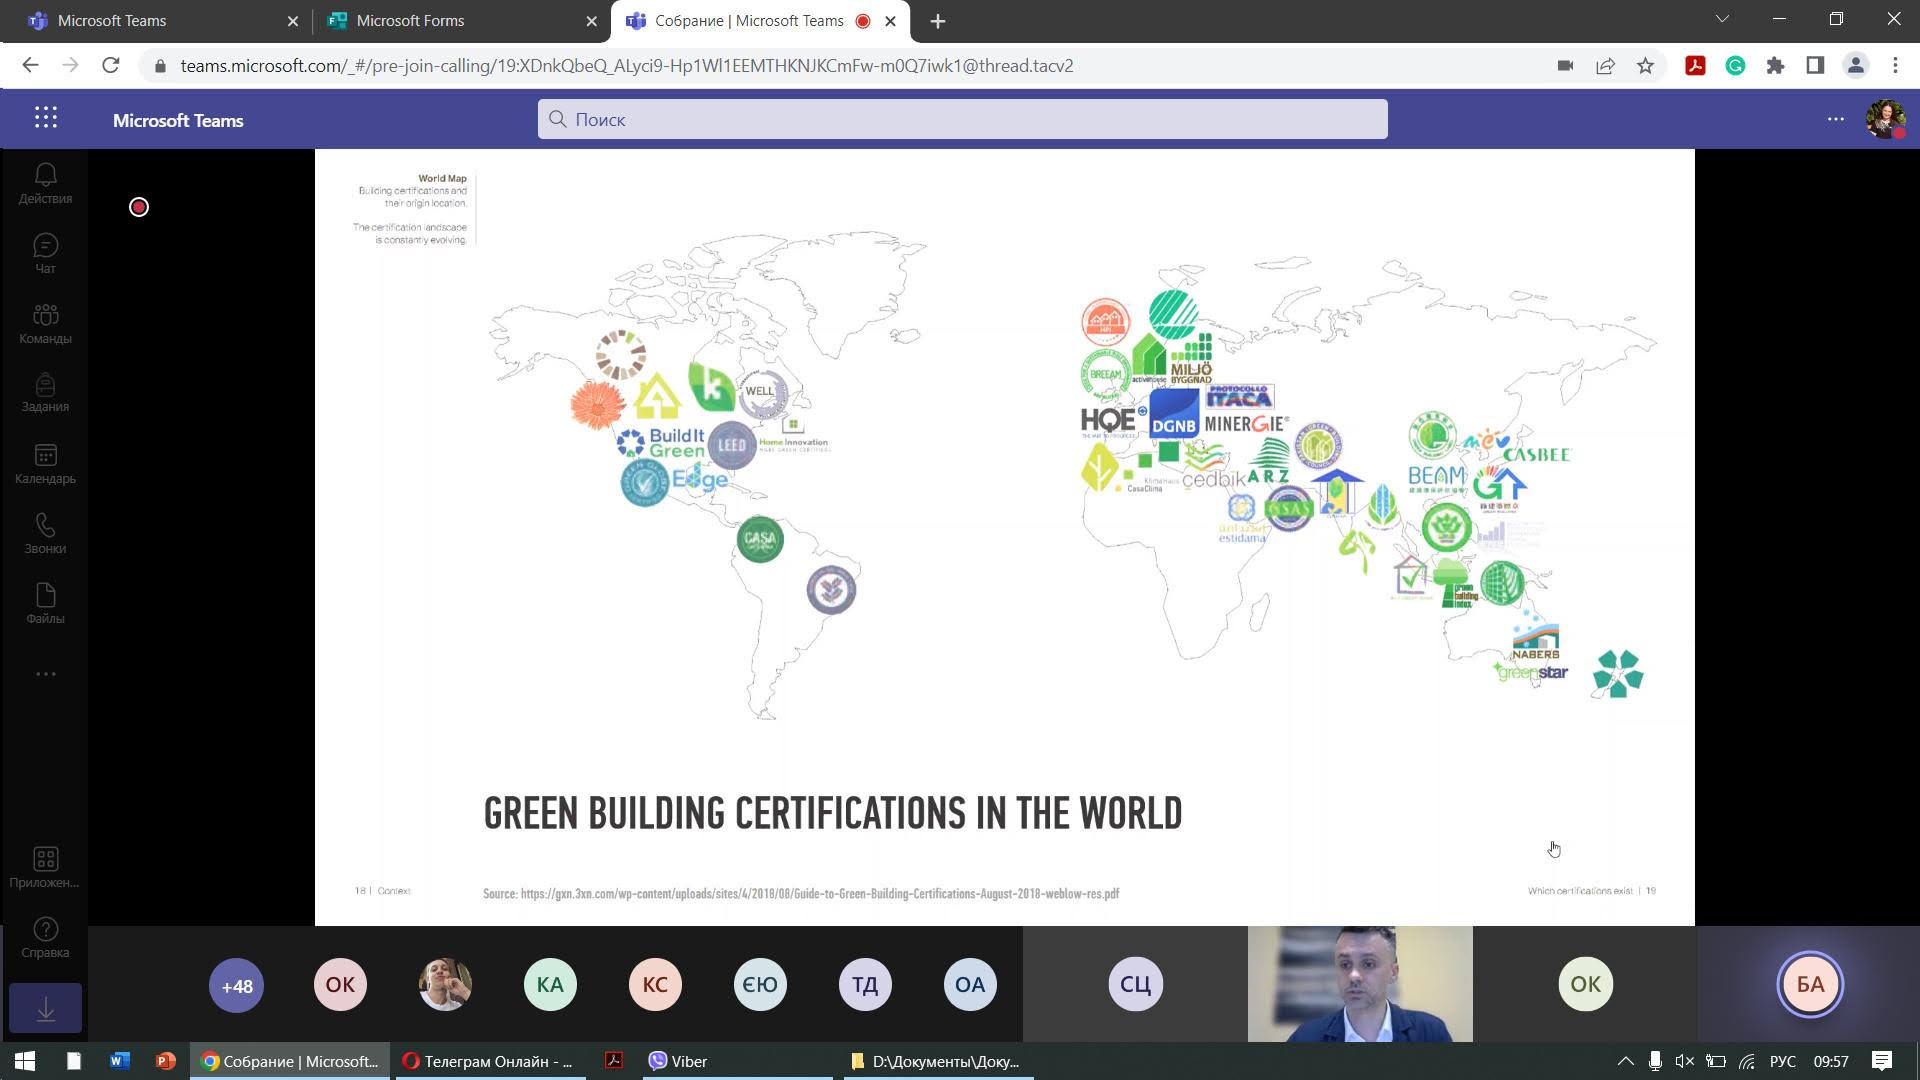Open the Chat section in sidebar

45,254
